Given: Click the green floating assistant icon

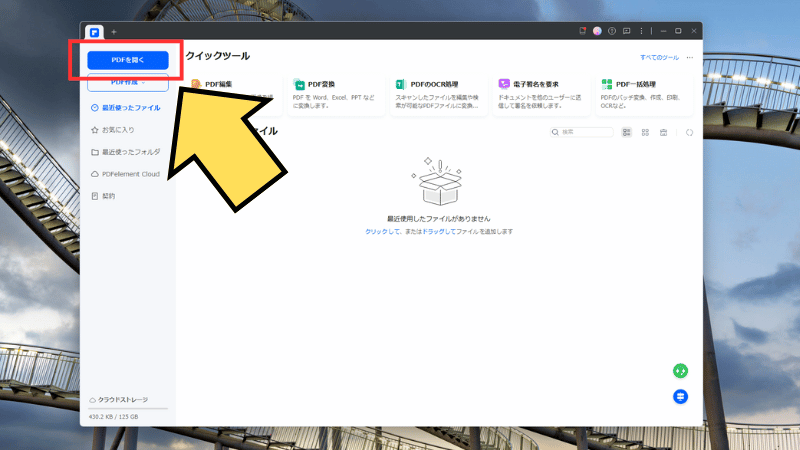Looking at the screenshot, I should (x=680, y=371).
